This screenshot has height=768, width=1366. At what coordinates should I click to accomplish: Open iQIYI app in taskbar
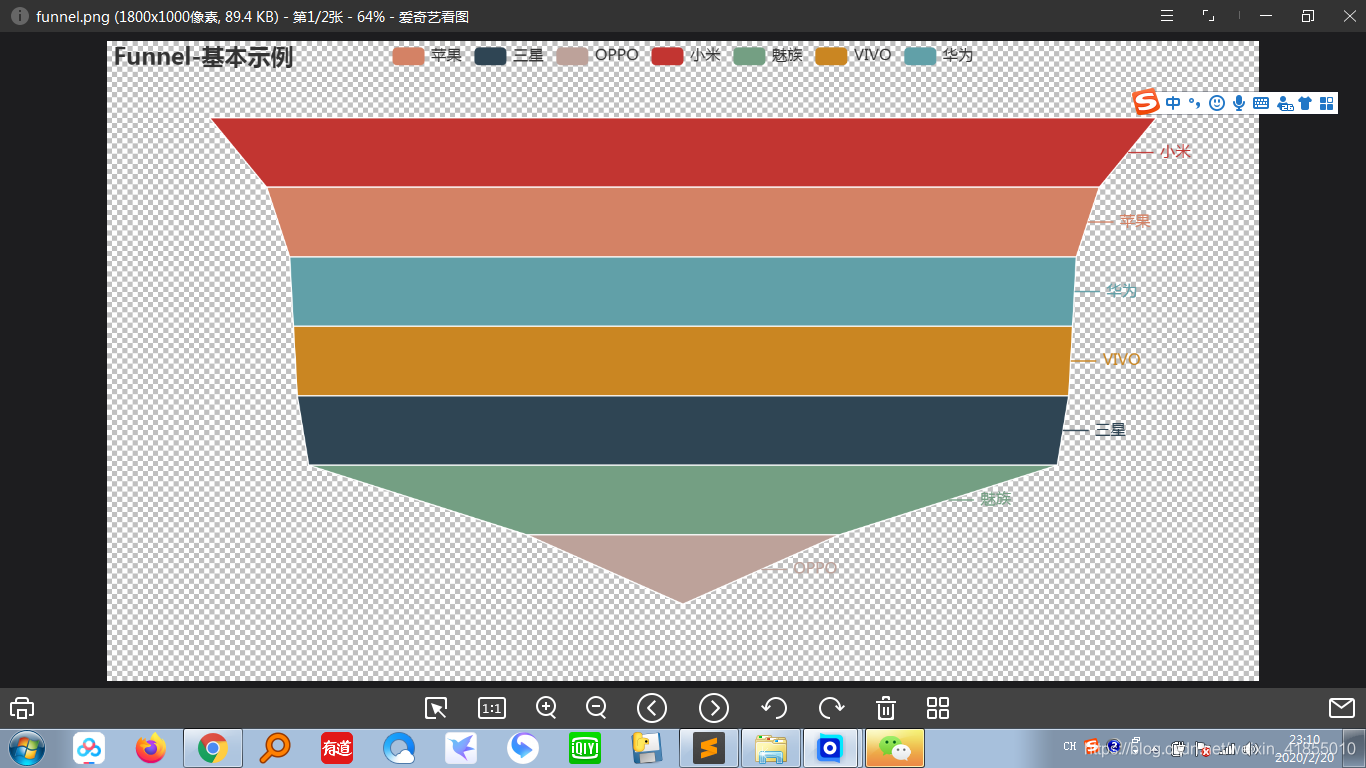(584, 747)
